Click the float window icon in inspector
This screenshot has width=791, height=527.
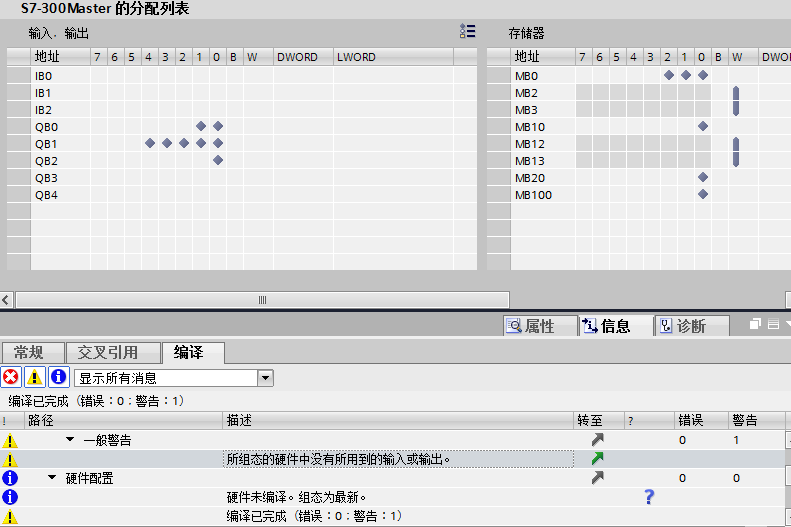[755, 324]
